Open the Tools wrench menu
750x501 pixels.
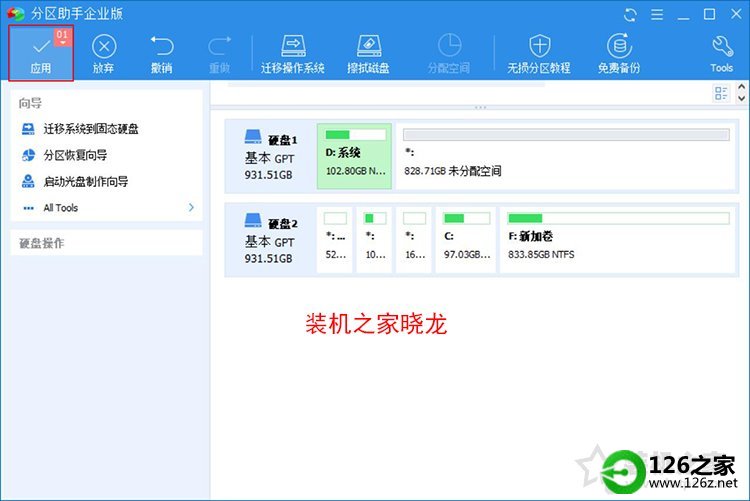tap(722, 54)
